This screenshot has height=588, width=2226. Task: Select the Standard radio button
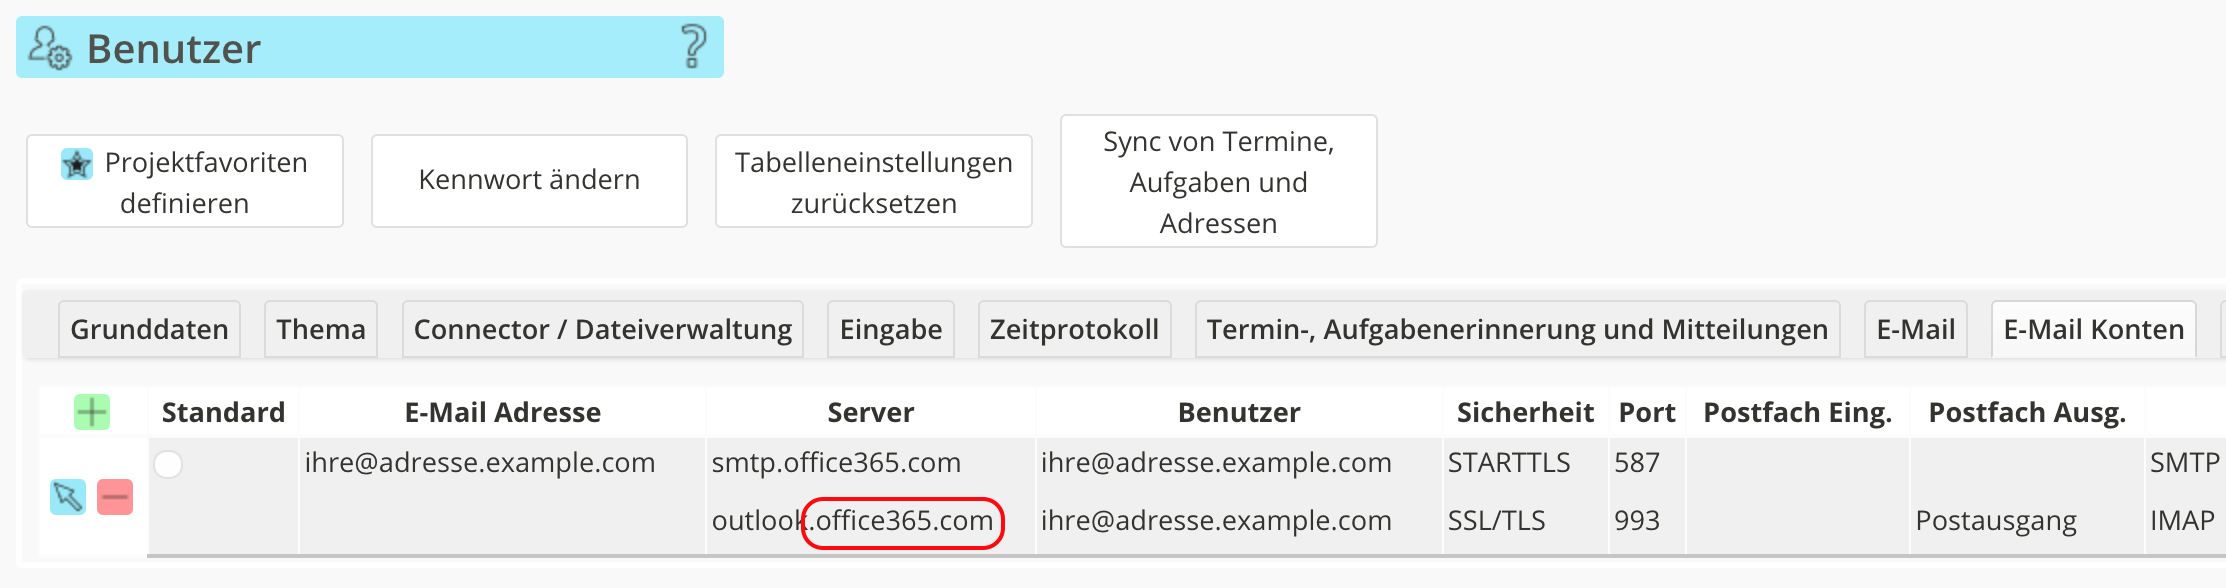point(168,464)
